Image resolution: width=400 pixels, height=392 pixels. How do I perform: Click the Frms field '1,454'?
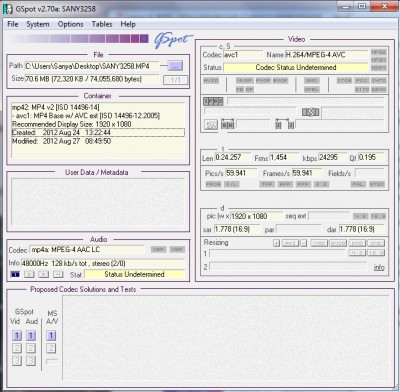click(x=284, y=157)
